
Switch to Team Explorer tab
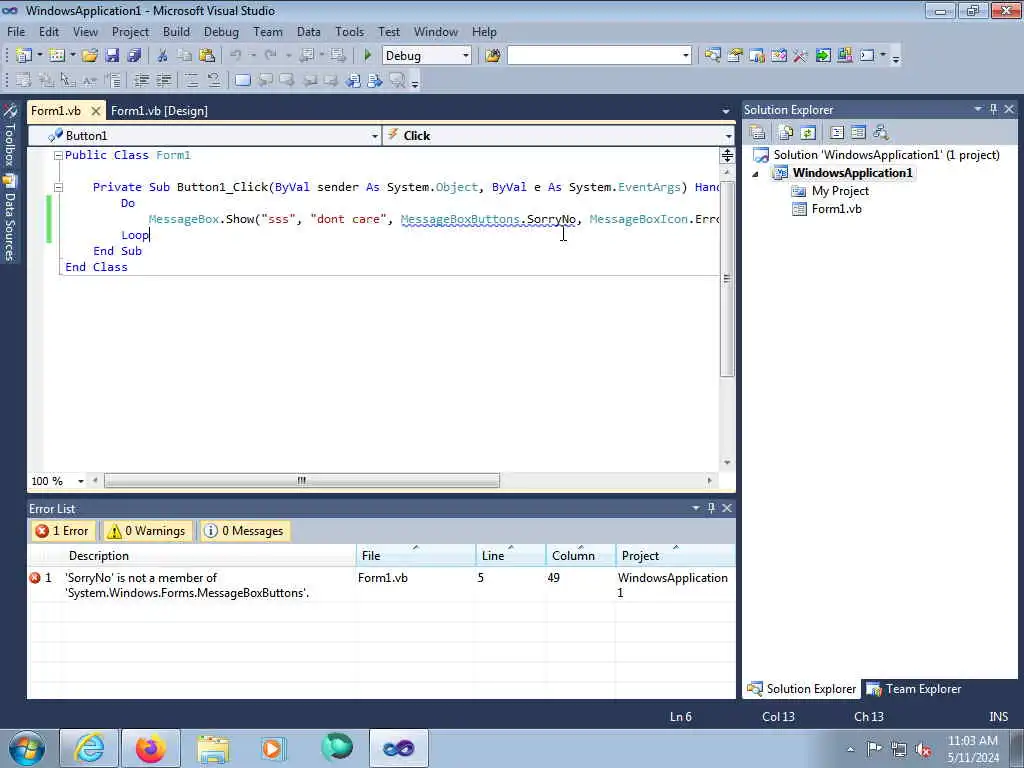click(x=914, y=688)
